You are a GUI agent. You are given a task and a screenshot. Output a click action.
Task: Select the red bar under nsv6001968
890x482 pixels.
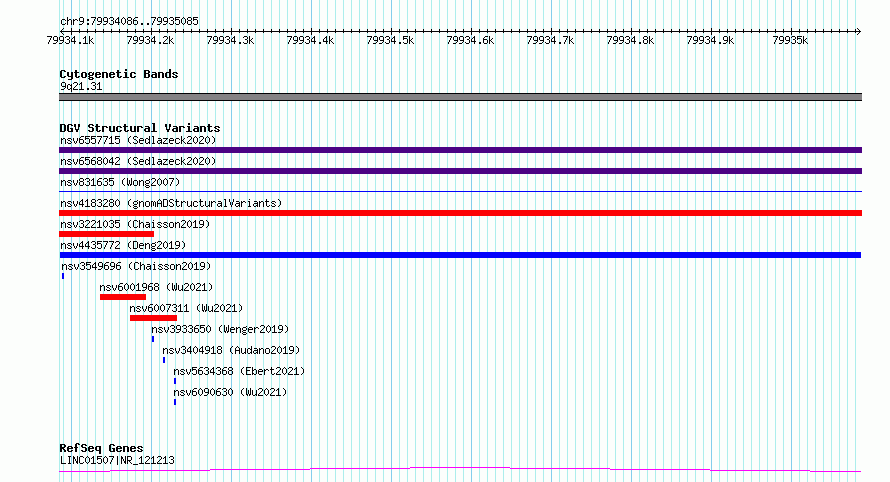pos(123,297)
